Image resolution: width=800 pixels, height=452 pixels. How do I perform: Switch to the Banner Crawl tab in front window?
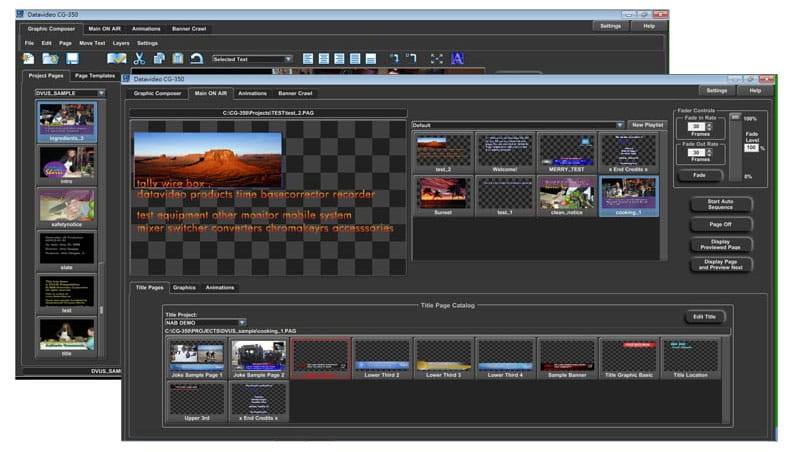pyautogui.click(x=294, y=93)
